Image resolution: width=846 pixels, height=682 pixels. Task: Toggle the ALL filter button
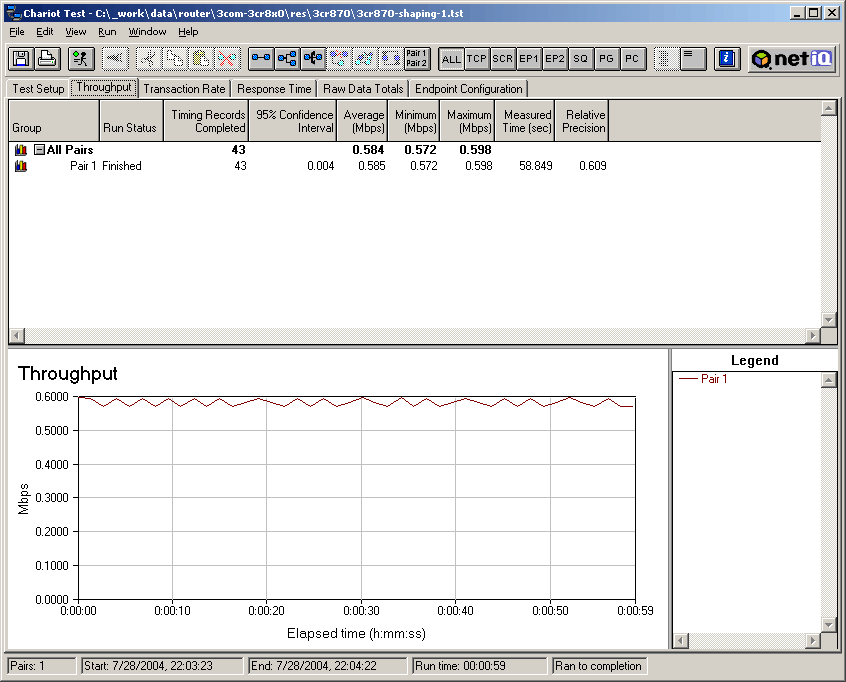pos(451,59)
